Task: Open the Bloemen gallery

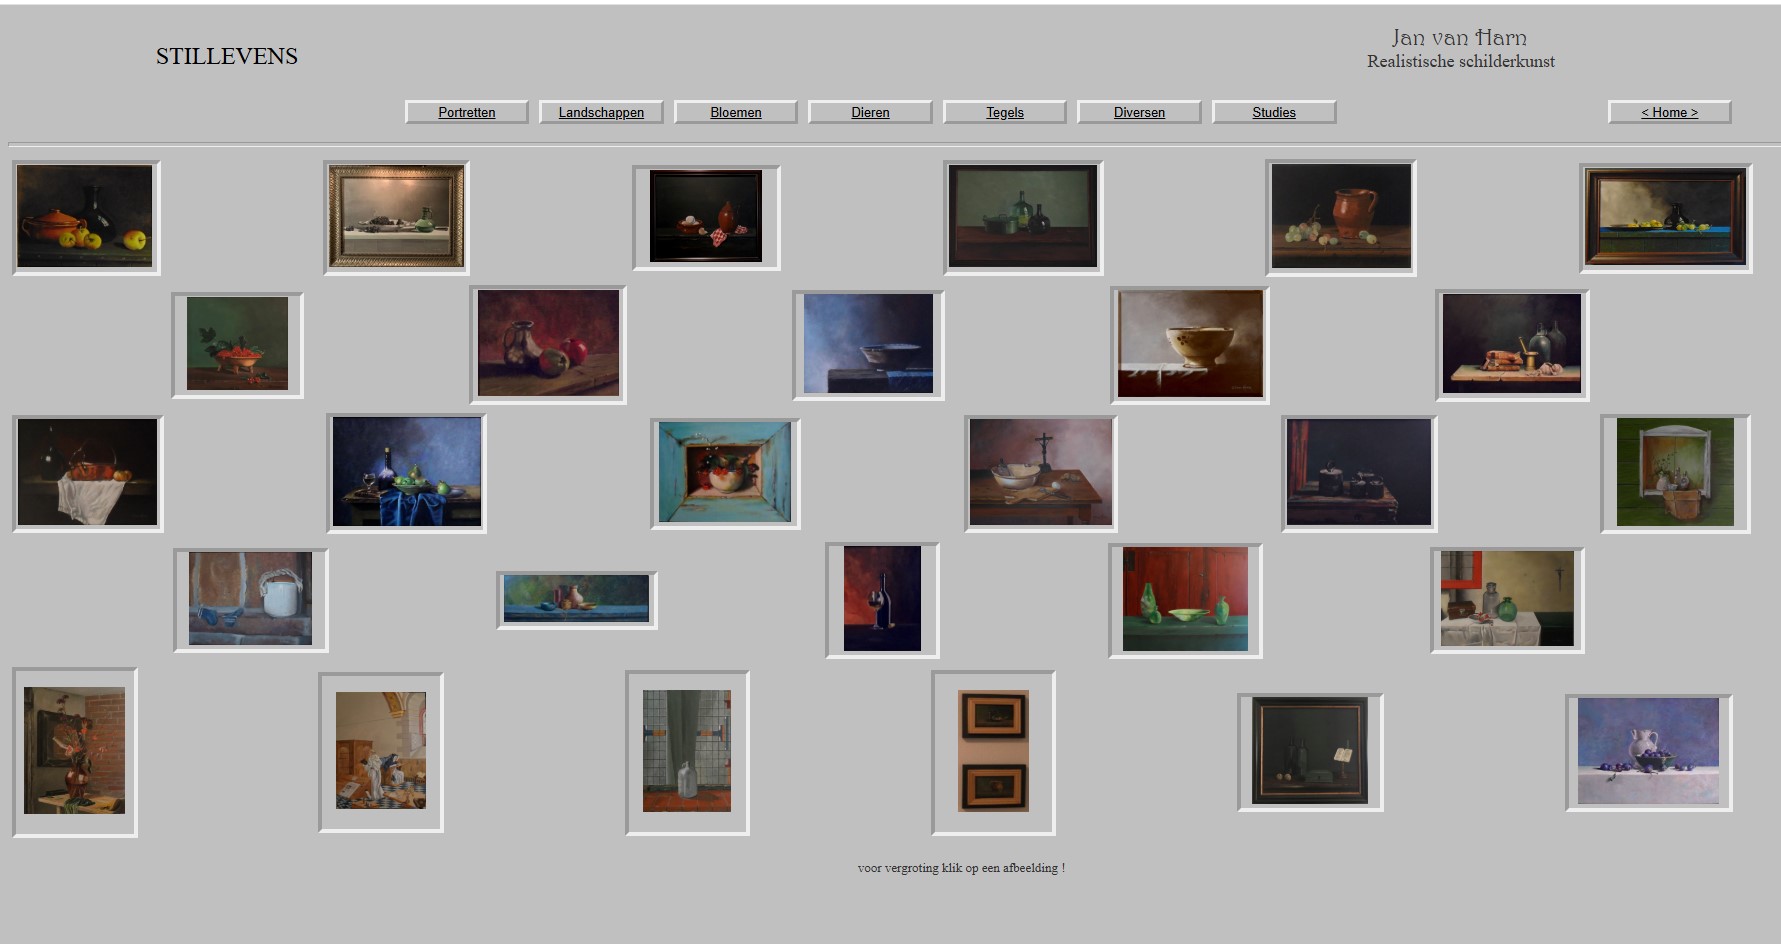Action: point(736,112)
